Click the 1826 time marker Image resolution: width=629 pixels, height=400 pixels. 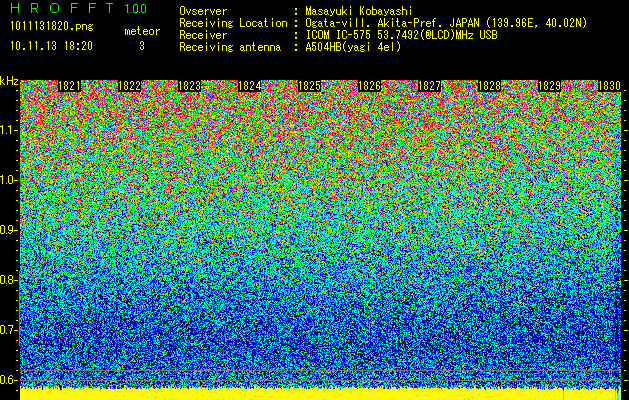[x=369, y=86]
